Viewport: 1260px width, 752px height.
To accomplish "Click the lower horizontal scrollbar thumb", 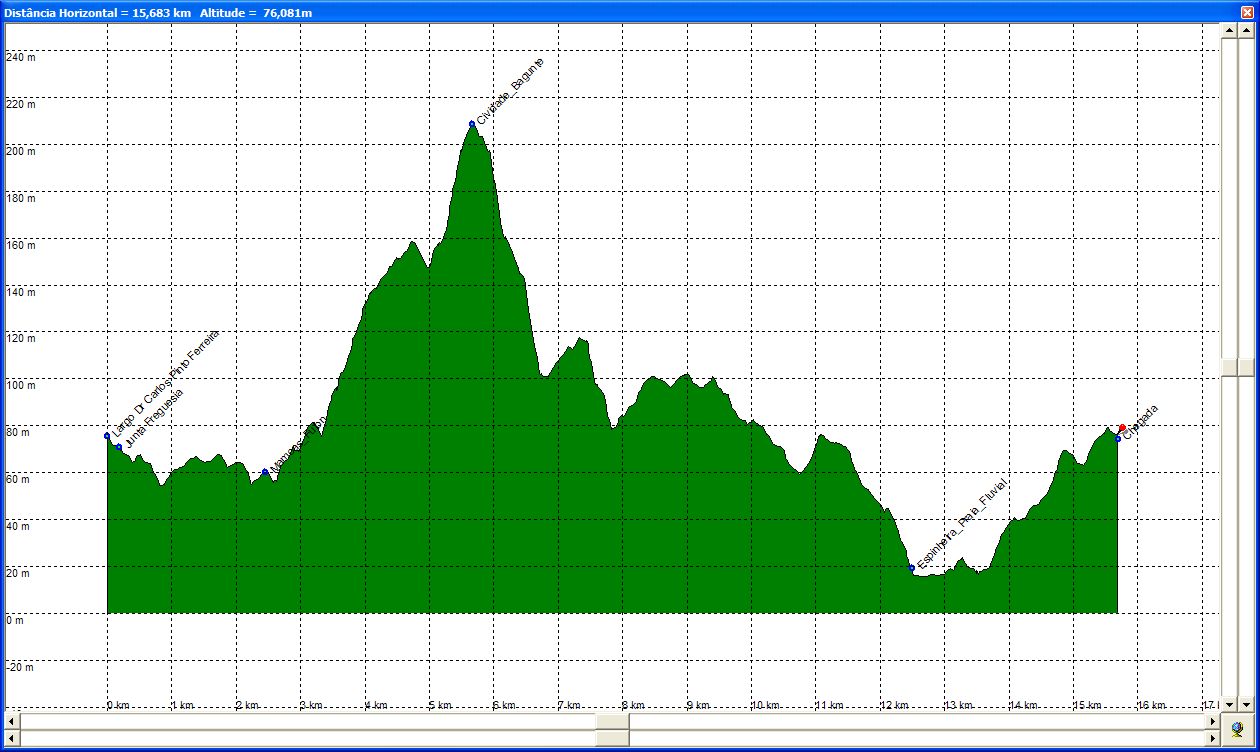I will tap(613, 738).
